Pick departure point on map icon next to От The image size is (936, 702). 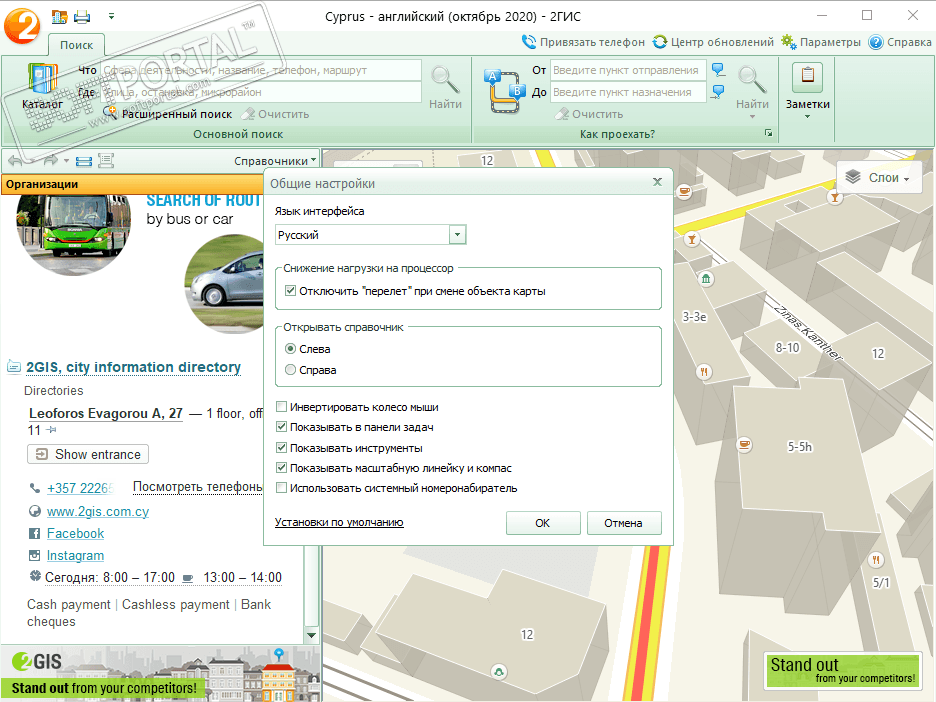coord(719,70)
